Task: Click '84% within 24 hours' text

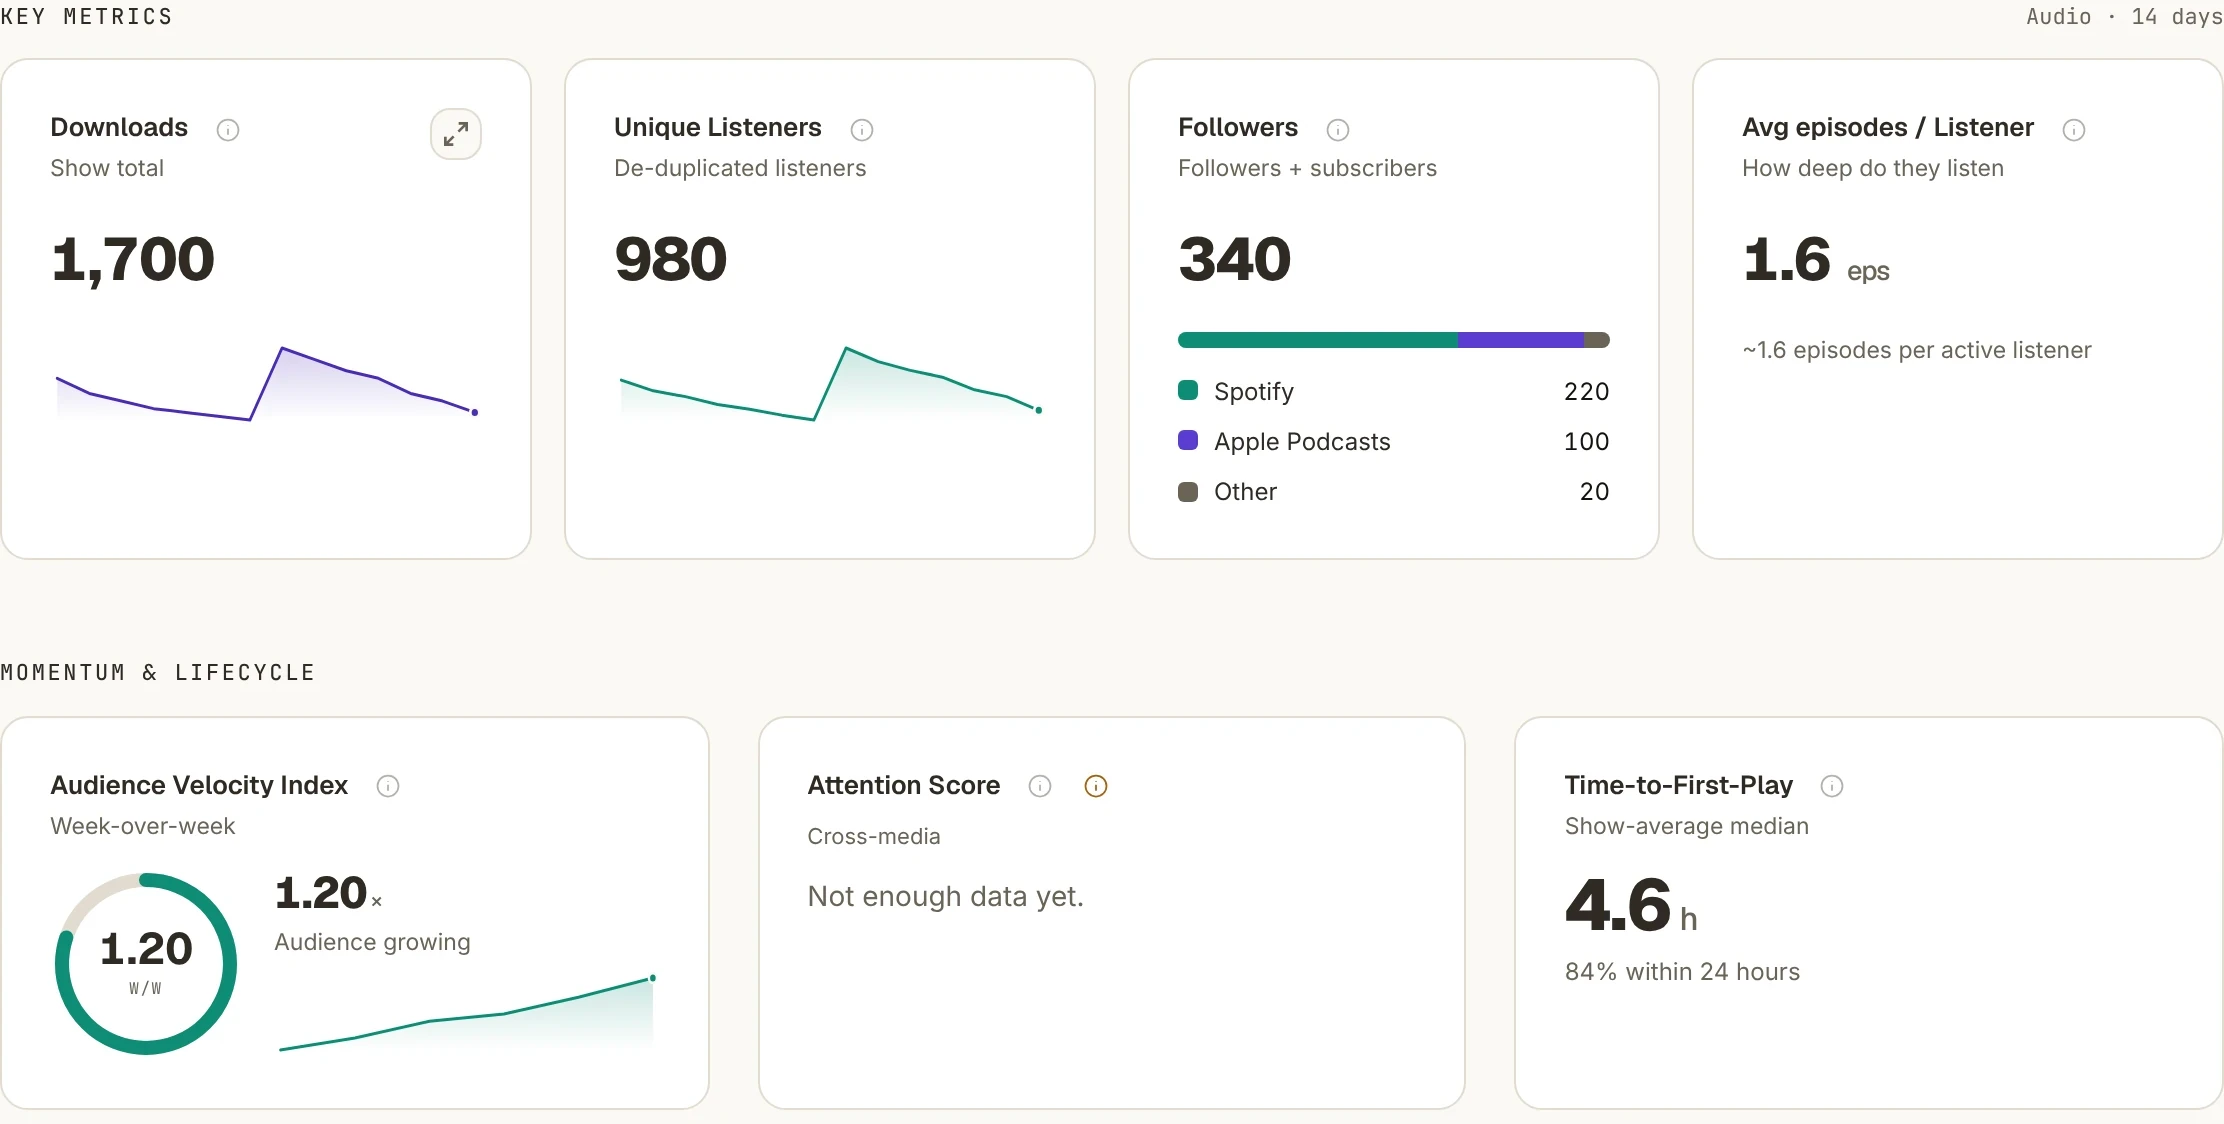Action: 1682,971
